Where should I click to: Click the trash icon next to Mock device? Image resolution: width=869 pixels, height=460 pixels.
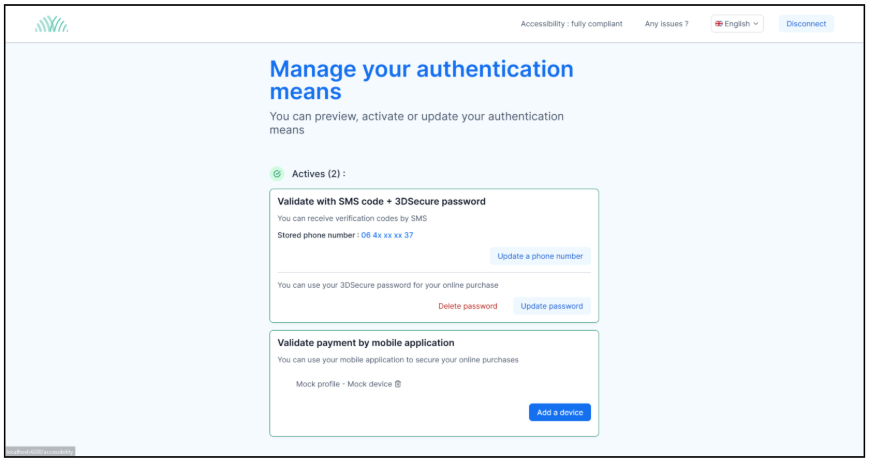pyautogui.click(x=398, y=384)
